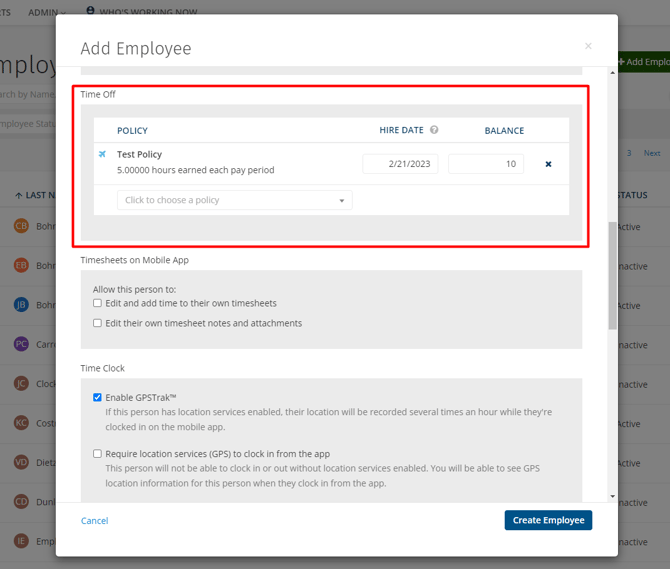Click the green Add Employee button behind dialog

pos(645,62)
